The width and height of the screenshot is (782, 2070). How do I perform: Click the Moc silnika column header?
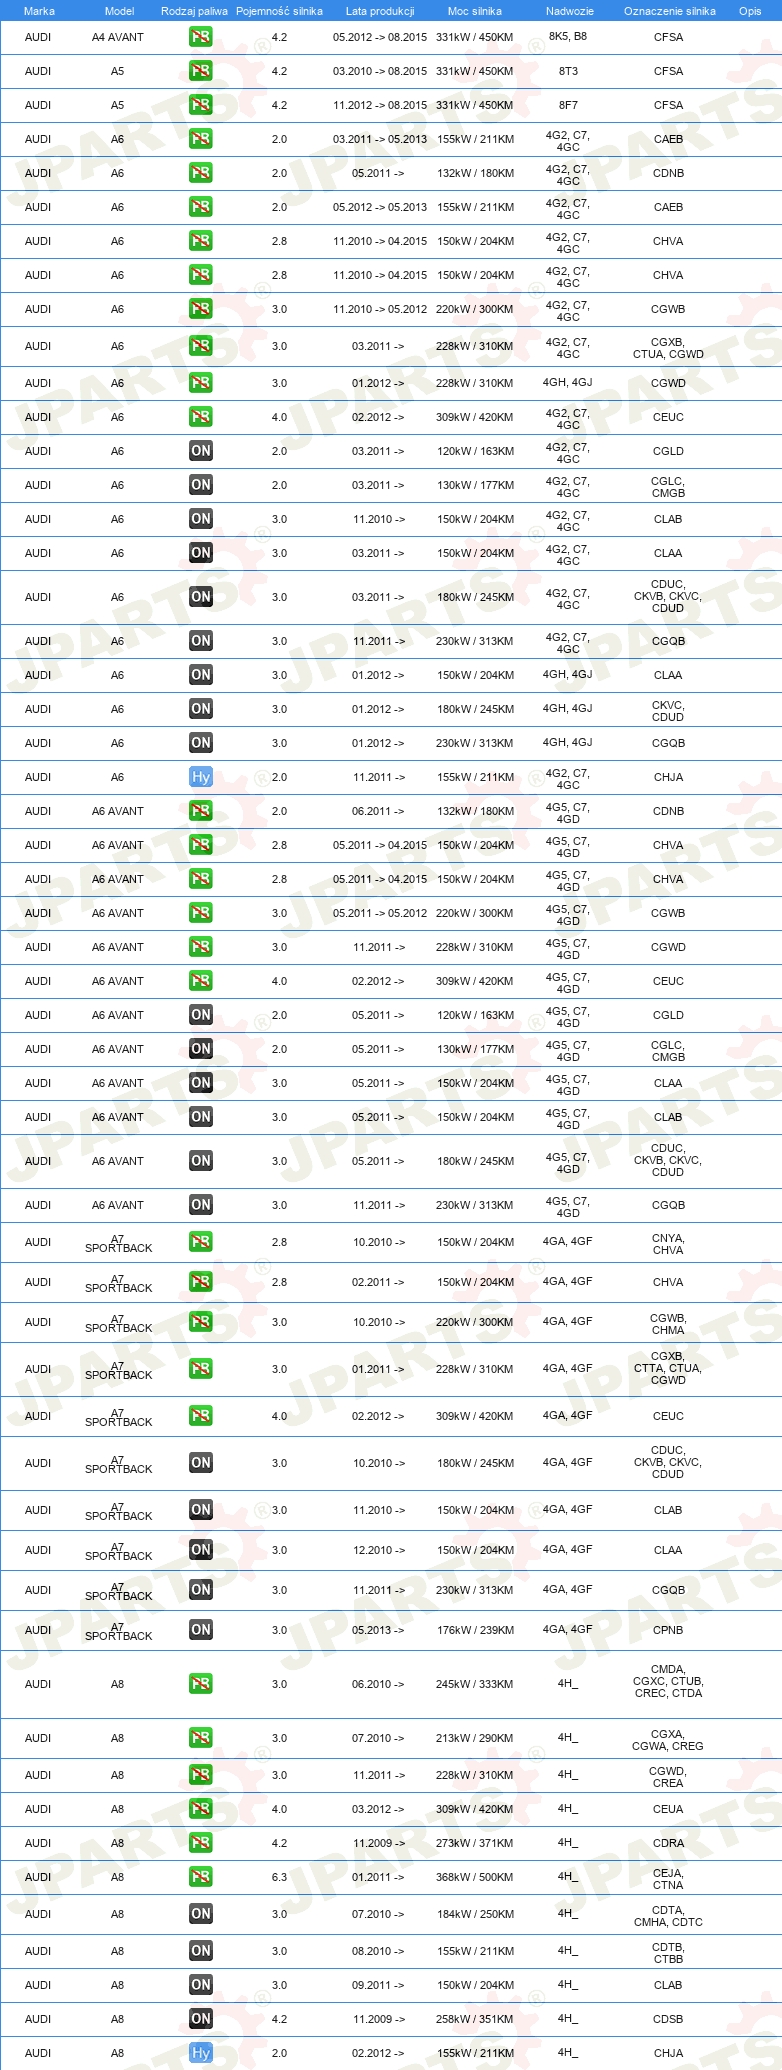[475, 11]
